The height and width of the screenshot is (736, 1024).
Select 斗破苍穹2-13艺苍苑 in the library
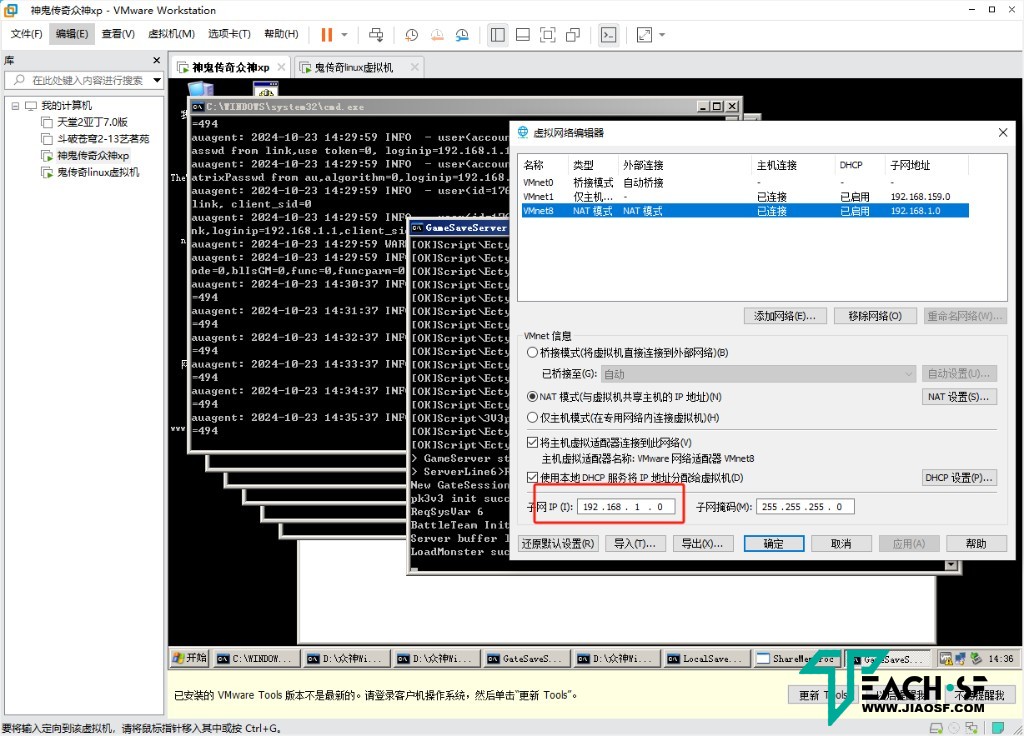95,139
